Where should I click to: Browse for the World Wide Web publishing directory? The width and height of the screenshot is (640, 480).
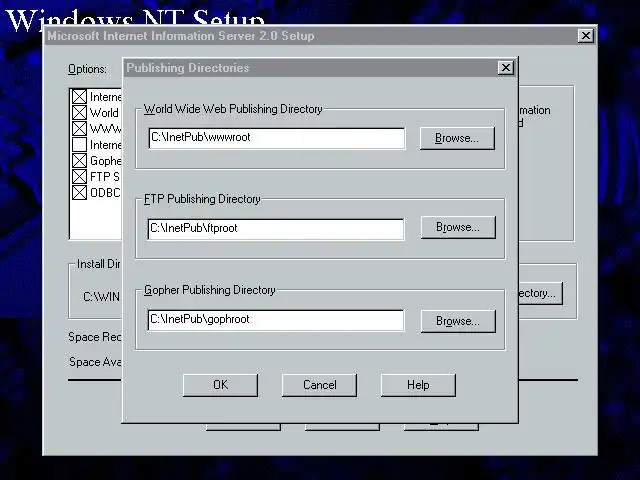[457, 138]
